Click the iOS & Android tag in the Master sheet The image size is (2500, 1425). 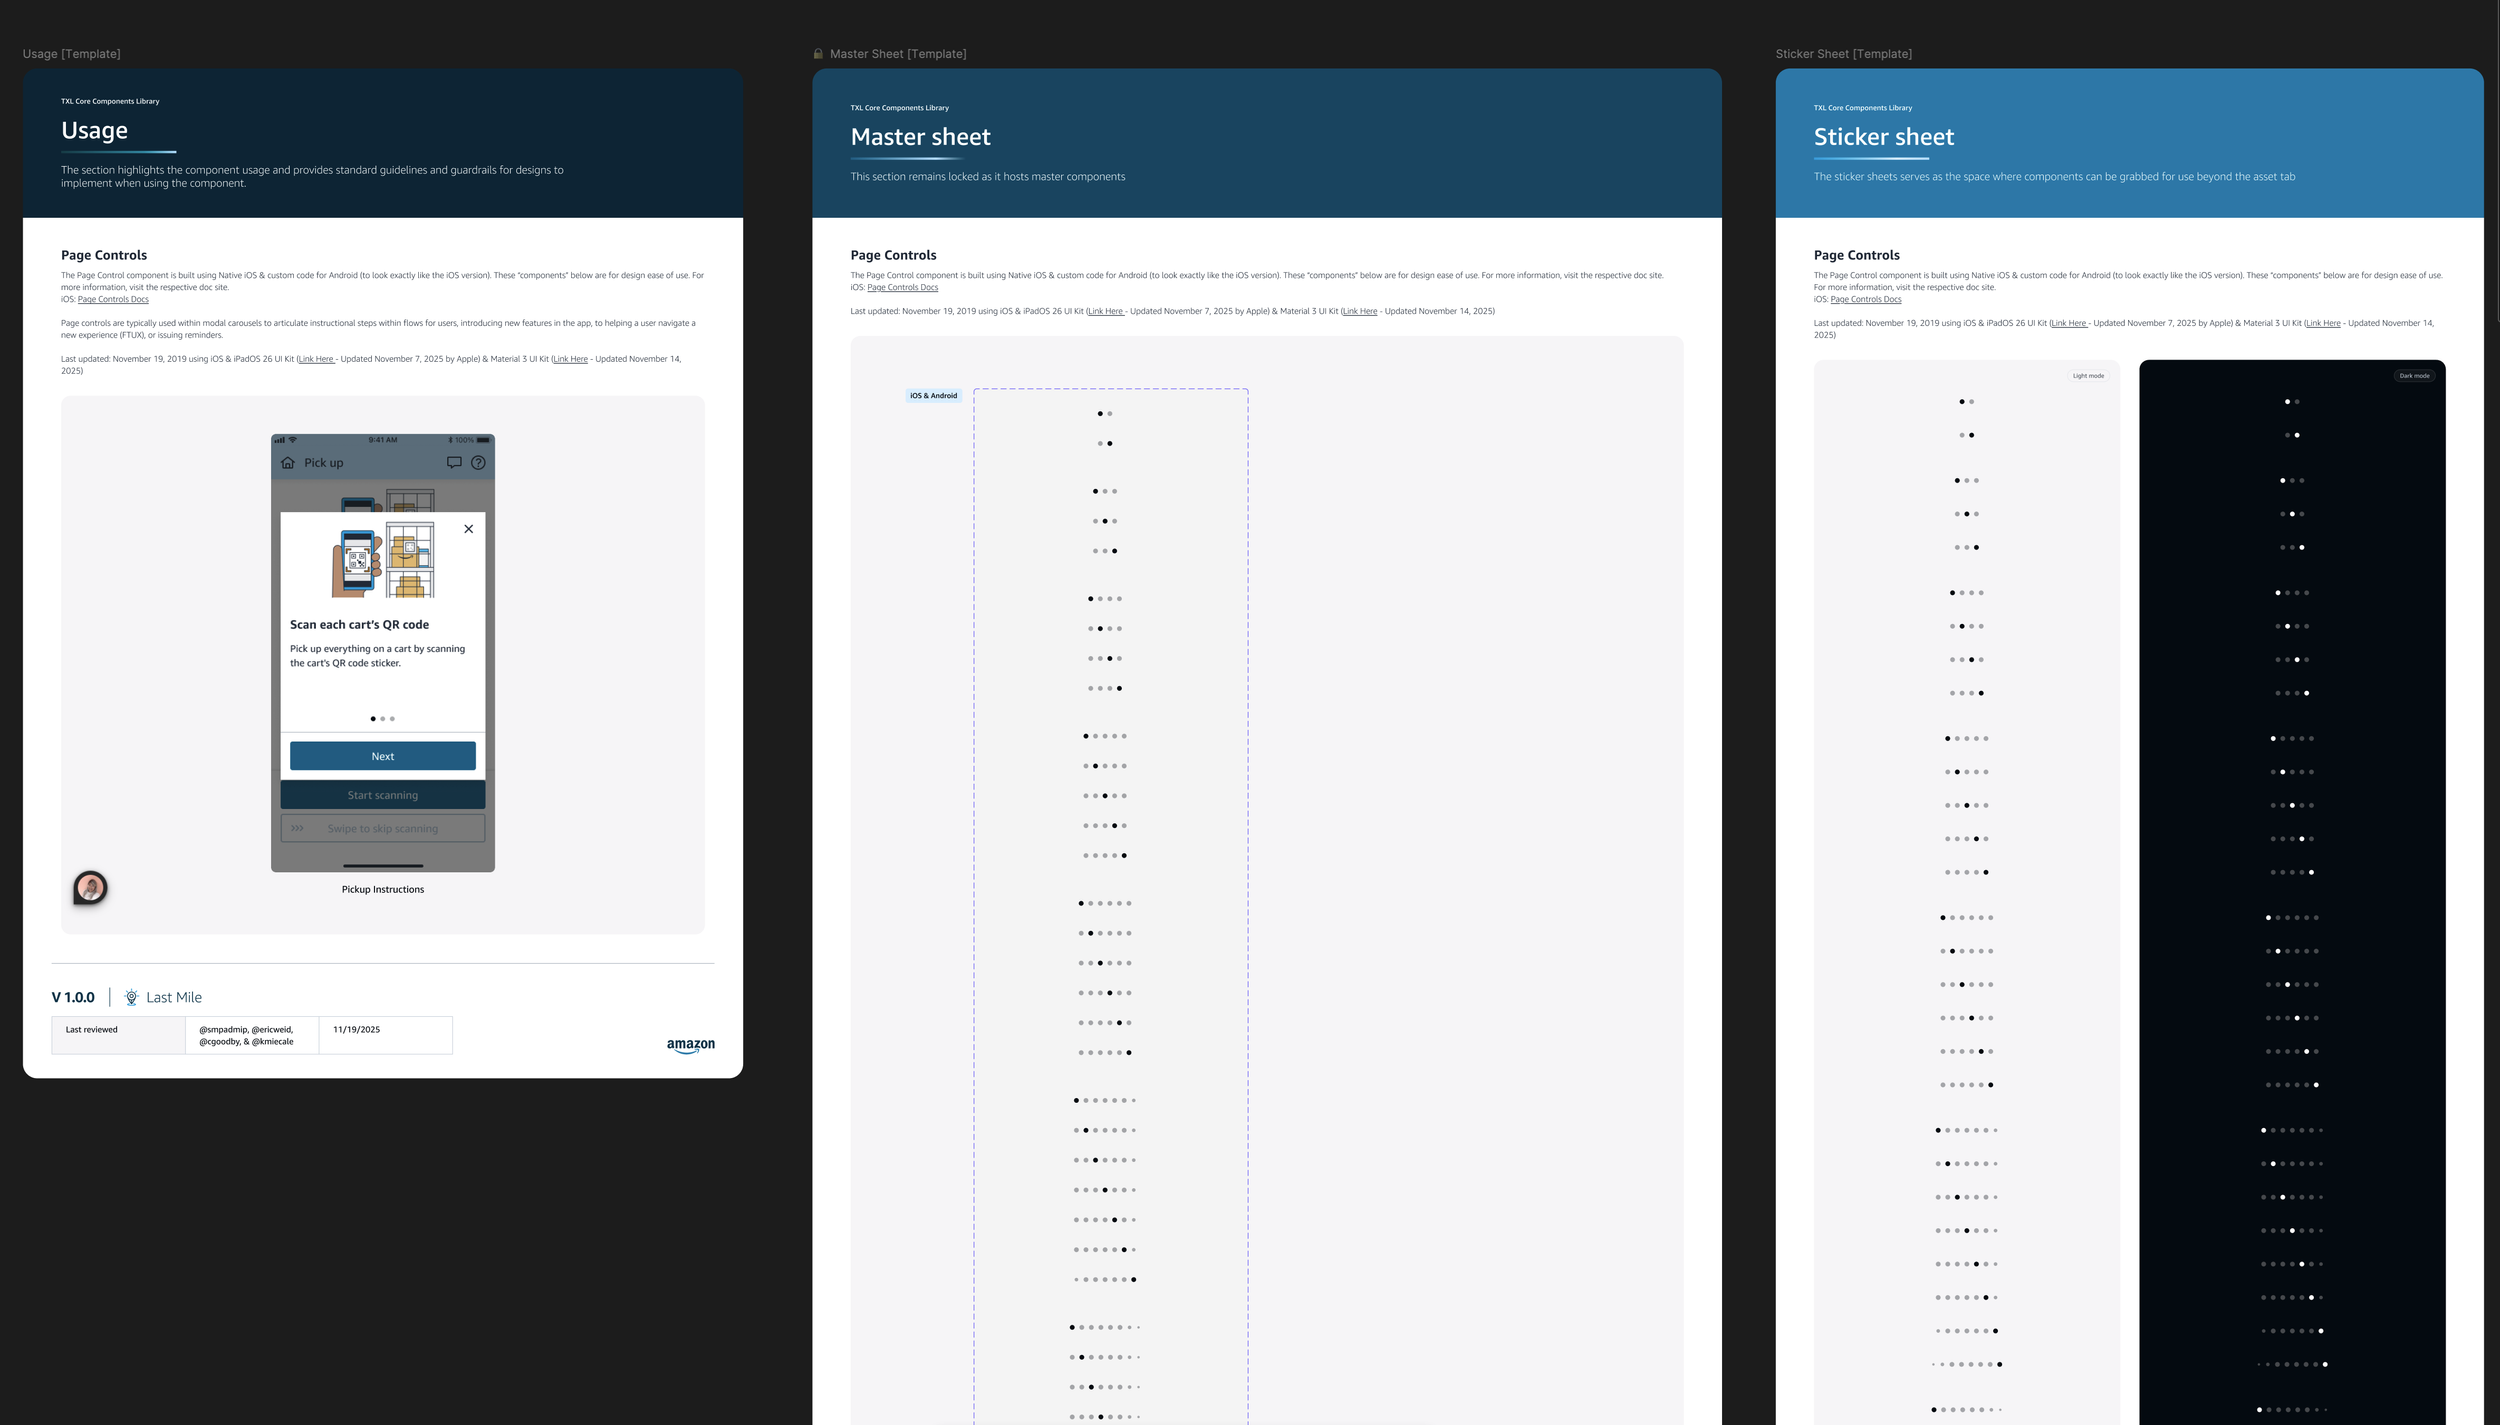tap(933, 395)
